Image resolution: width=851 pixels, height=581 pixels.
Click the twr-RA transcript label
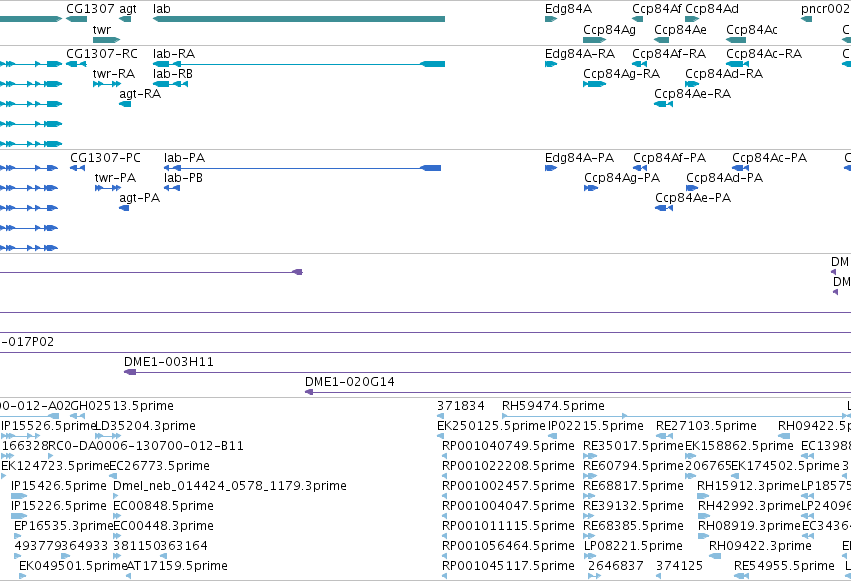click(x=114, y=74)
